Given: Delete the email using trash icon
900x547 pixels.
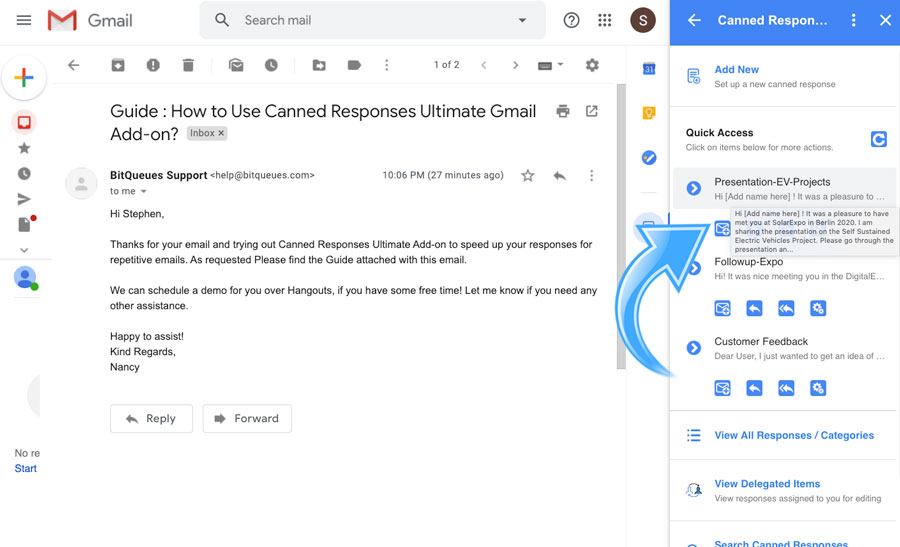Looking at the screenshot, I should 188,65.
